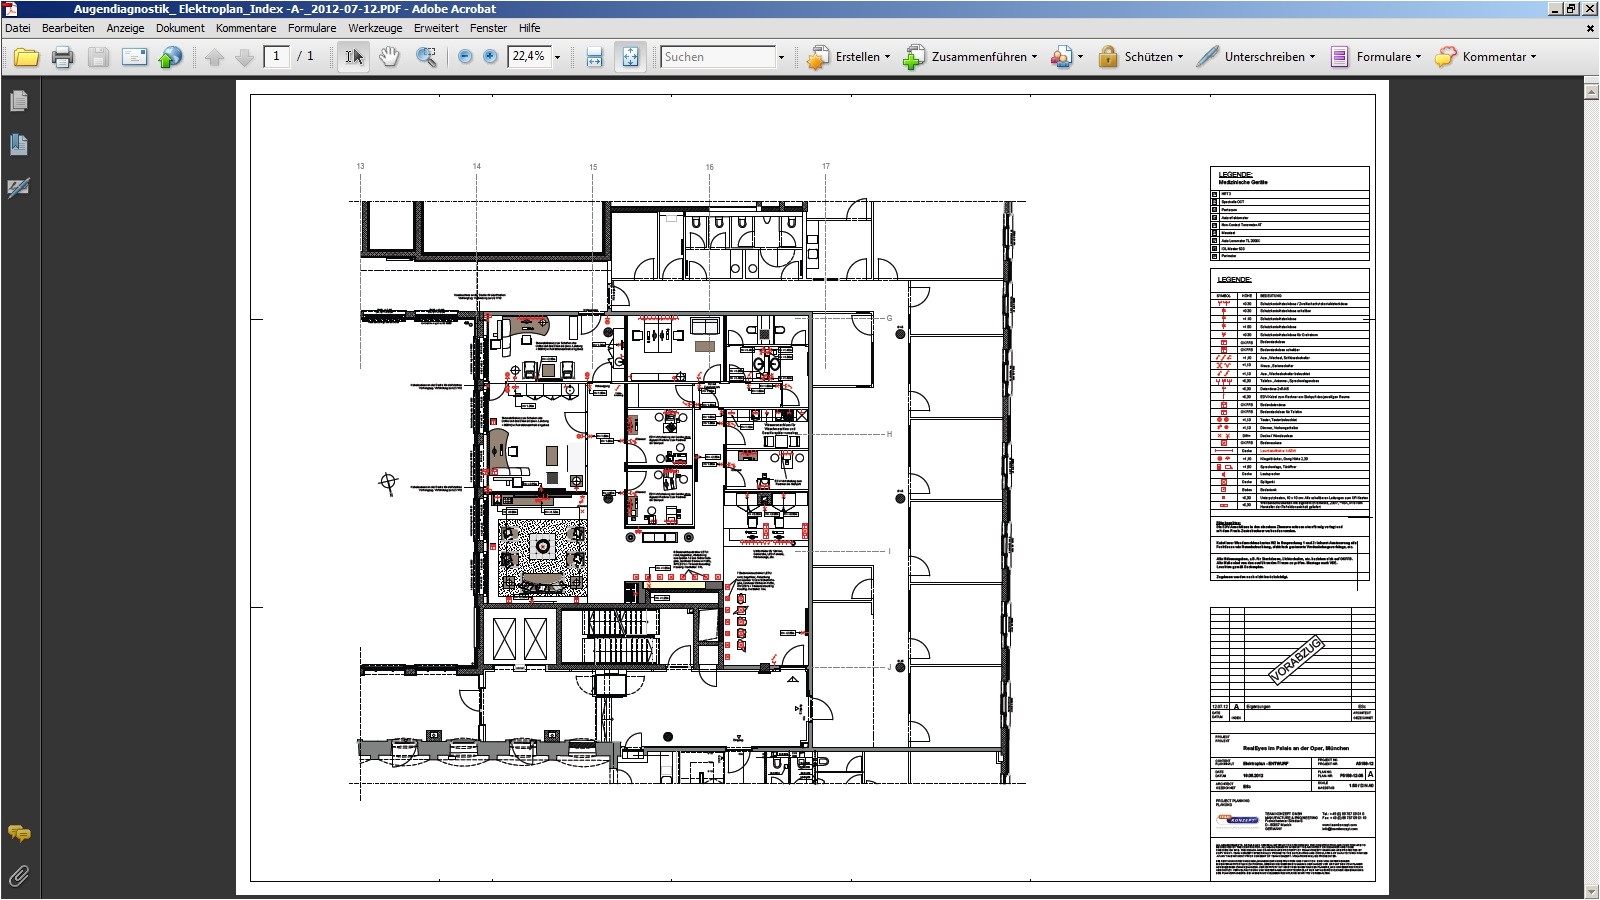Image resolution: width=1600 pixels, height=900 pixels.
Task: Open the attachments panel via the paperclip icon
Action: point(18,878)
